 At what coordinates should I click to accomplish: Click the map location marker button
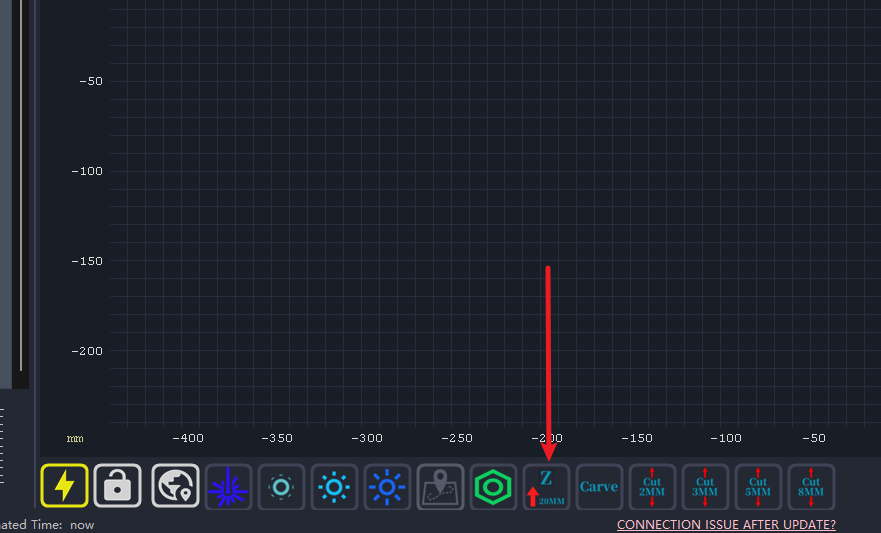pos(440,487)
